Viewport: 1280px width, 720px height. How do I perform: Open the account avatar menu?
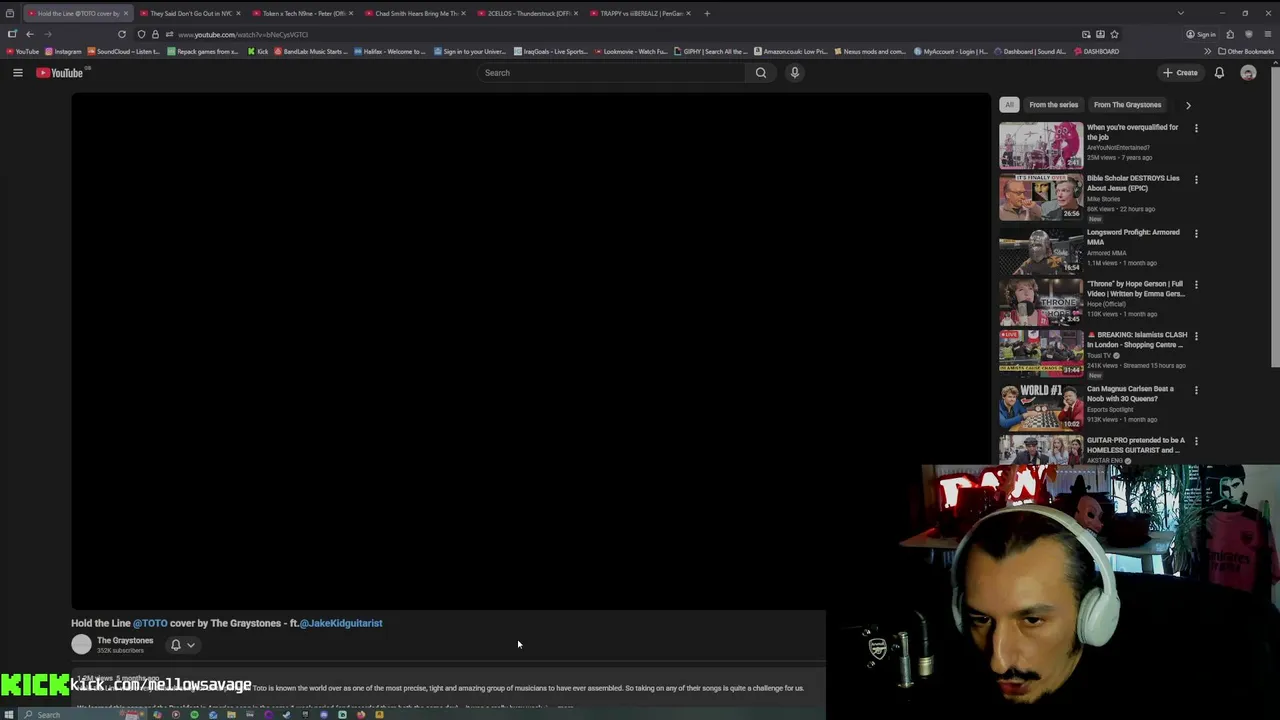[1248, 72]
